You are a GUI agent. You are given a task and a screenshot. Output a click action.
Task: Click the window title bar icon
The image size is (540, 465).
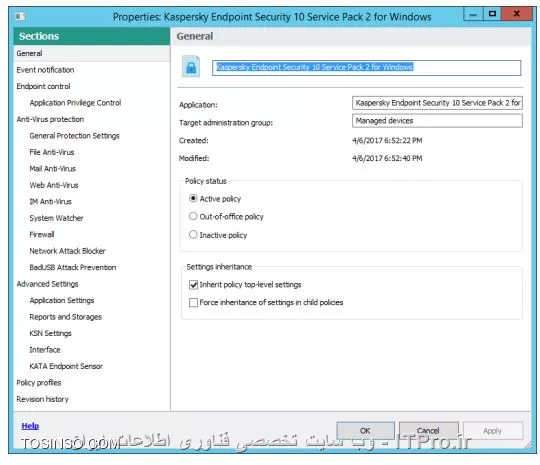pyautogui.click(x=20, y=17)
